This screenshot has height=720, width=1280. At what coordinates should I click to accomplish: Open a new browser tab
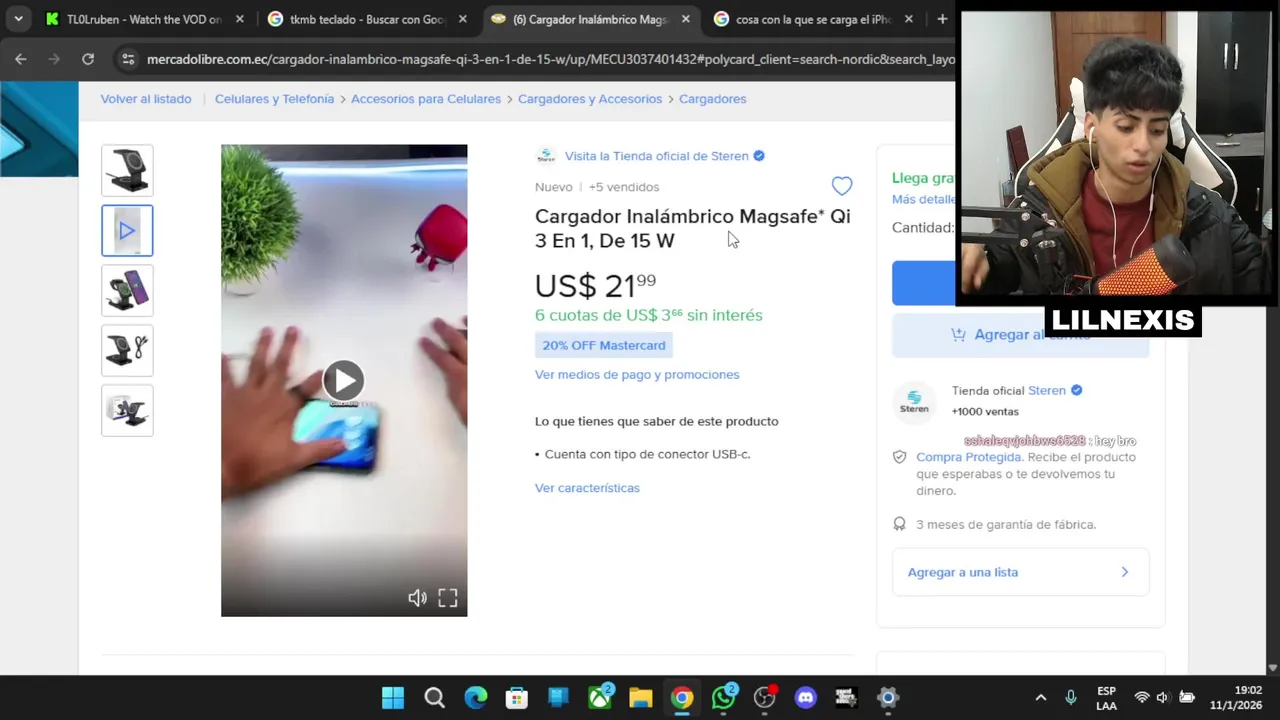pyautogui.click(x=942, y=19)
